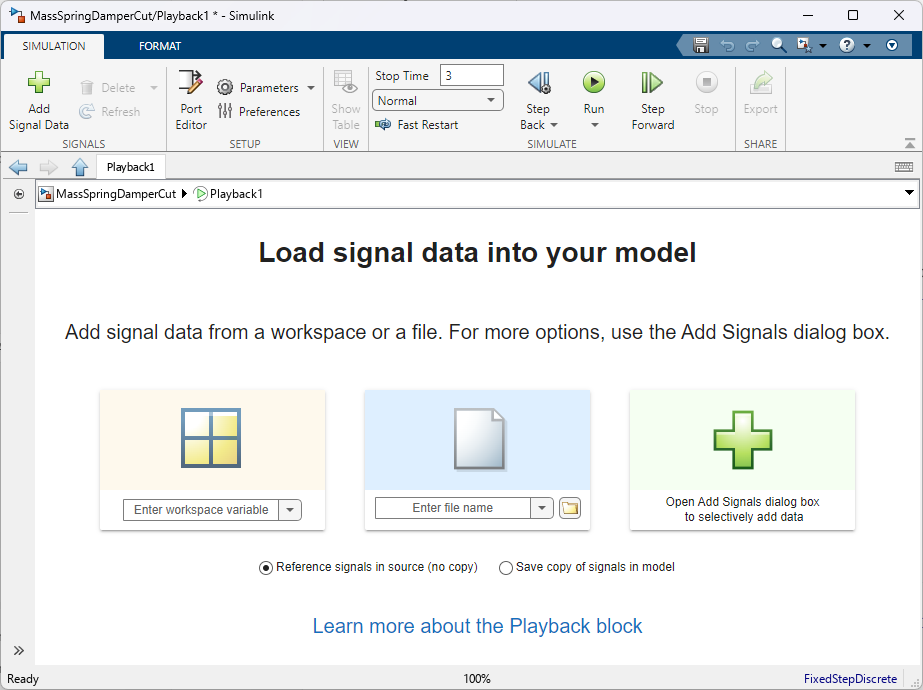Click the green plus Add Signals tile
The image size is (923, 690).
tap(742, 440)
